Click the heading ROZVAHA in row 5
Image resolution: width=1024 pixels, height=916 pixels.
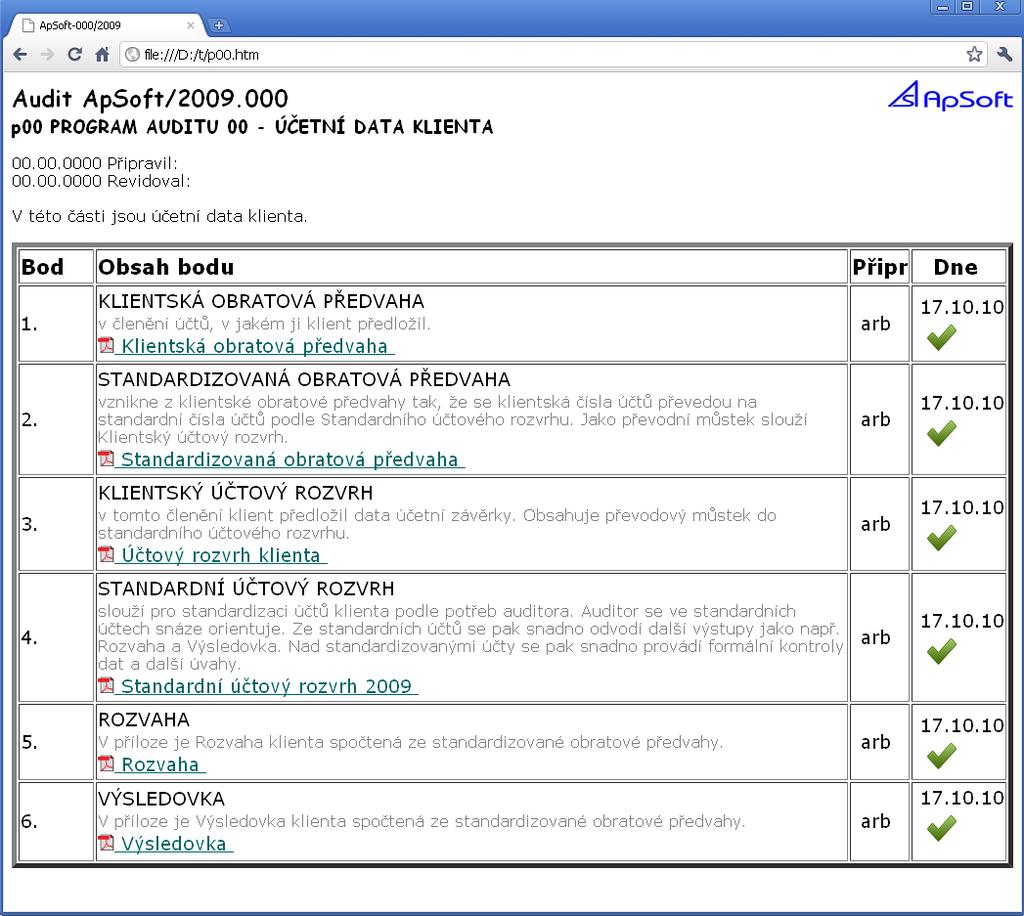pyautogui.click(x=144, y=719)
